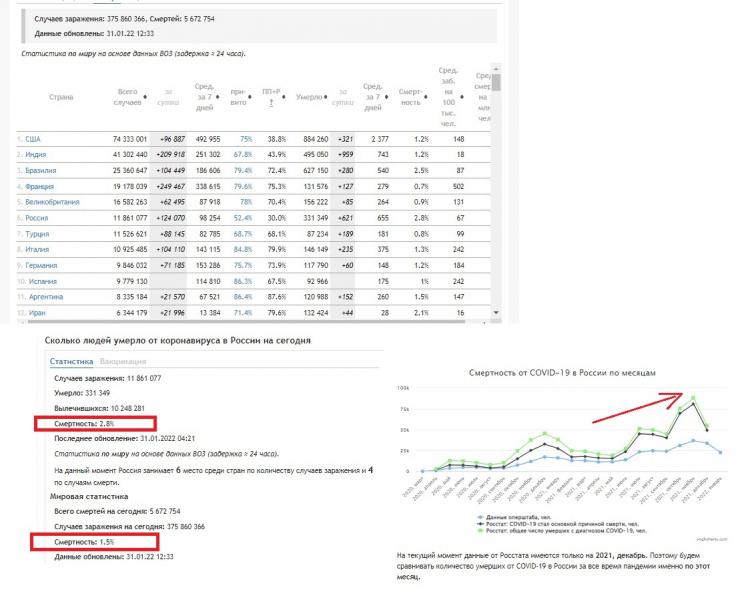Click the 86.3% vaccinated link for Испания
The height and width of the screenshot is (600, 742).
tap(243, 281)
